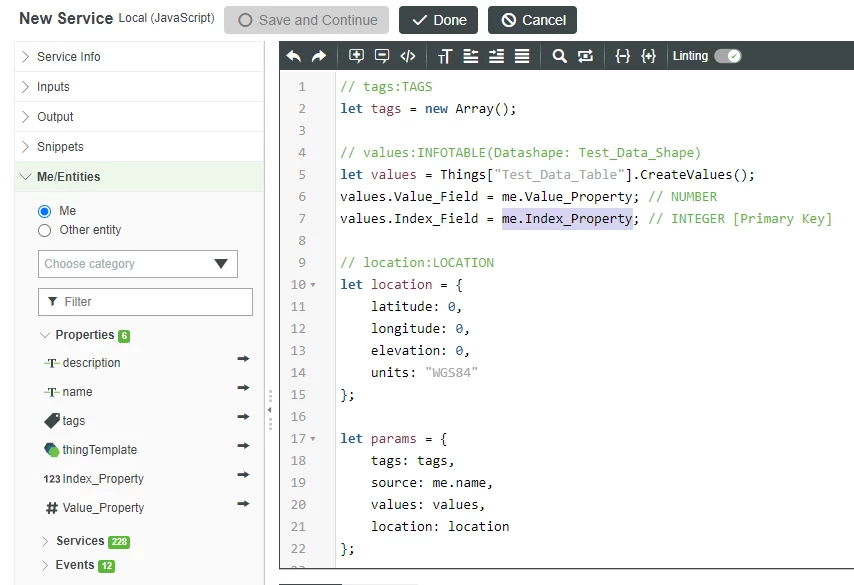Screen dimensions: 854x585
Task: Click the // tags:TAGS comment line
Action: [386, 87]
